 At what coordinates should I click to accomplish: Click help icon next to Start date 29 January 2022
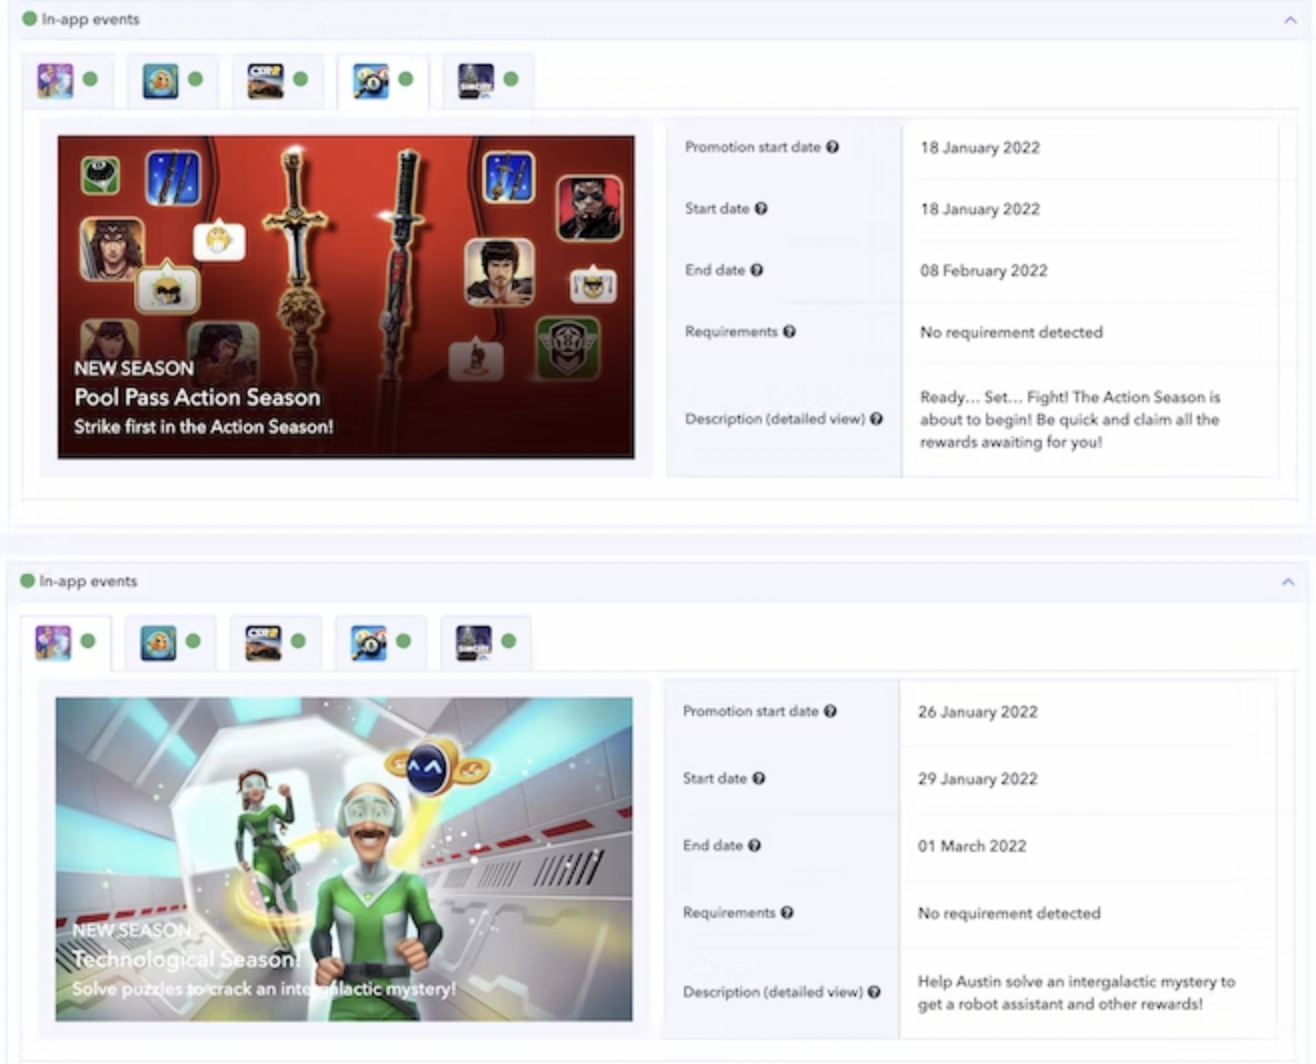(x=759, y=778)
